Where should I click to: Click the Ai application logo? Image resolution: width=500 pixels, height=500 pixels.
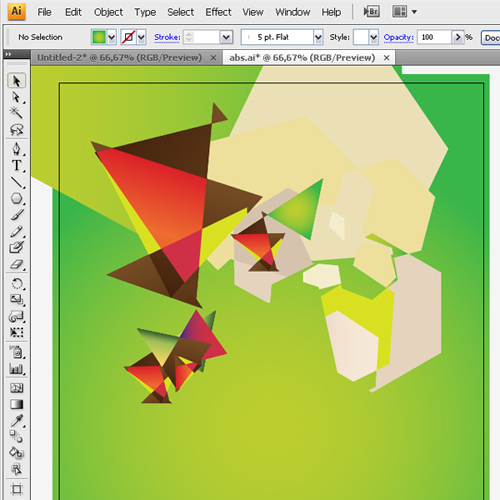point(16,11)
